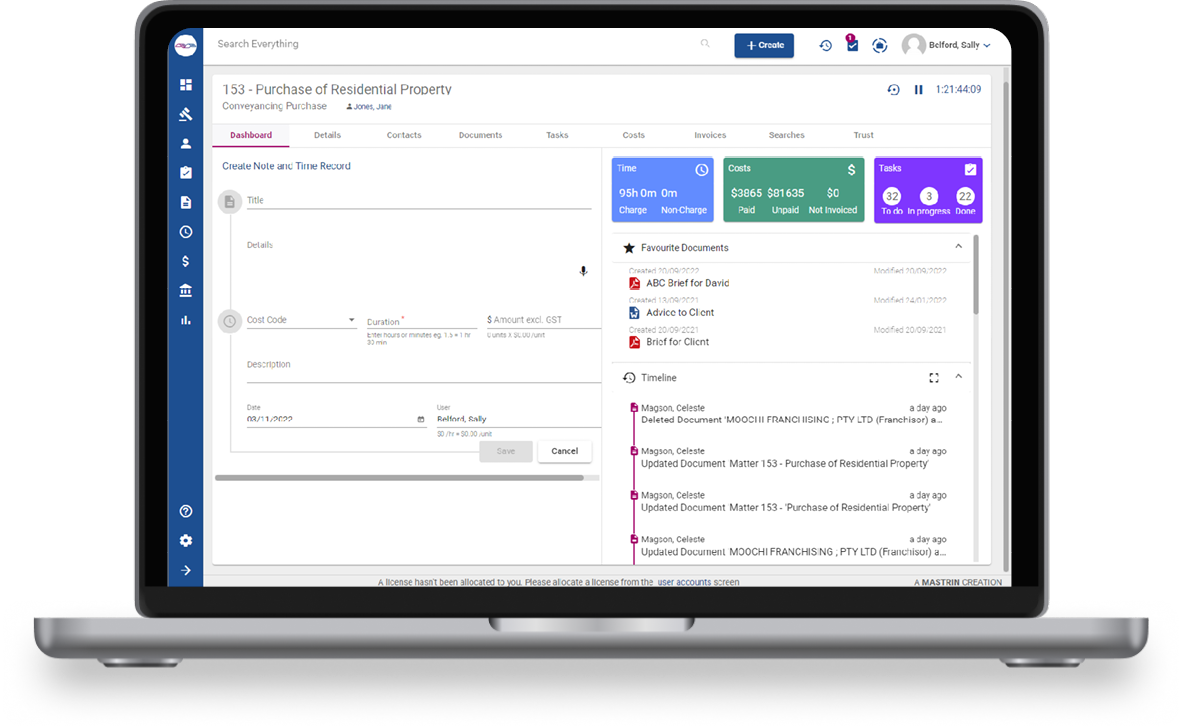Collapse the Favourite Documents panel
The width and height of the screenshot is (1179, 727).
[957, 246]
